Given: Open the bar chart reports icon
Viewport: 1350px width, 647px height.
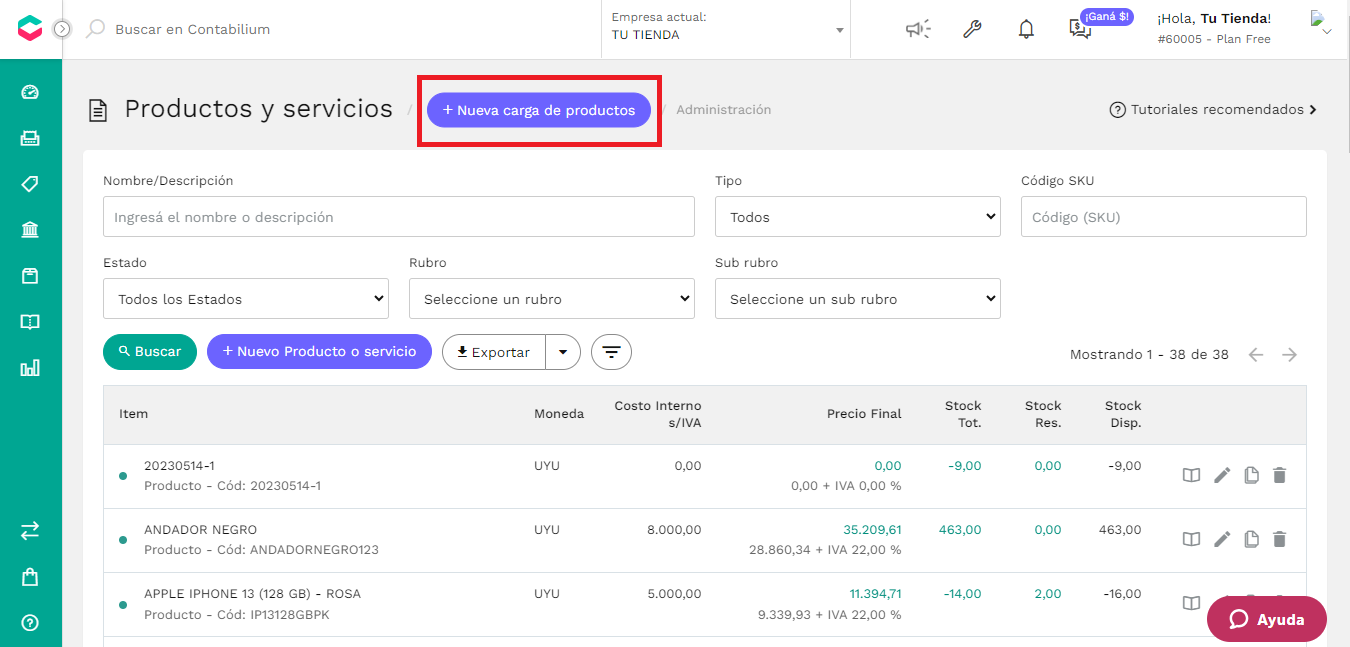Looking at the screenshot, I should point(30,368).
